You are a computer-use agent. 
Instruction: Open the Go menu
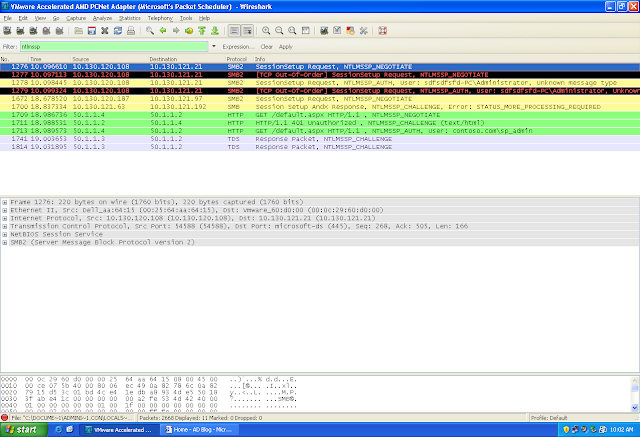tap(56, 18)
